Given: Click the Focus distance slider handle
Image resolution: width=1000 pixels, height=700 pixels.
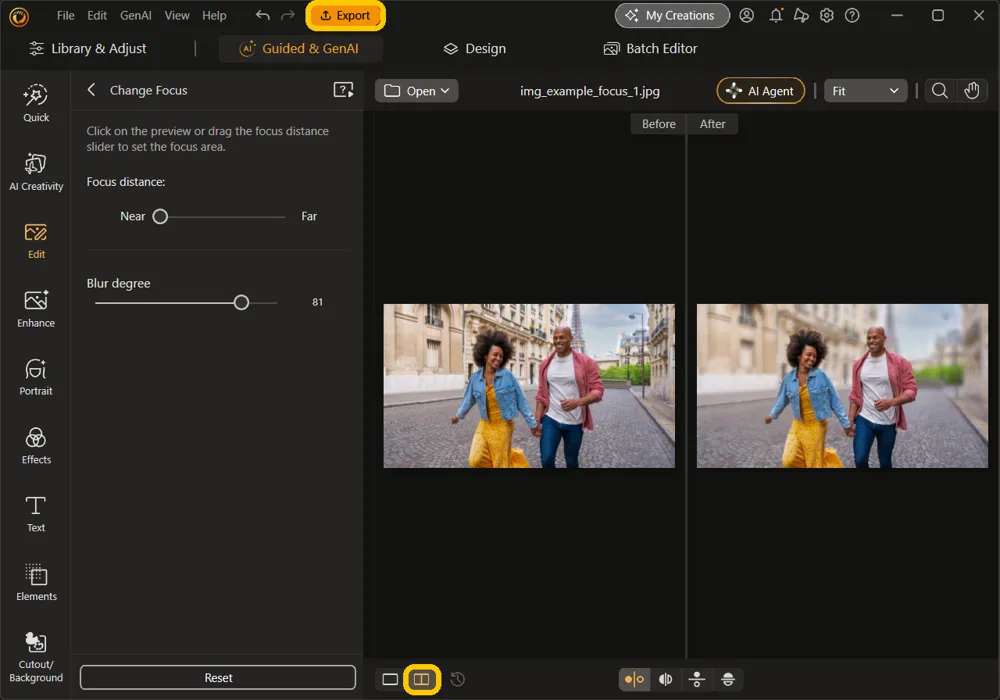Looking at the screenshot, I should 160,216.
